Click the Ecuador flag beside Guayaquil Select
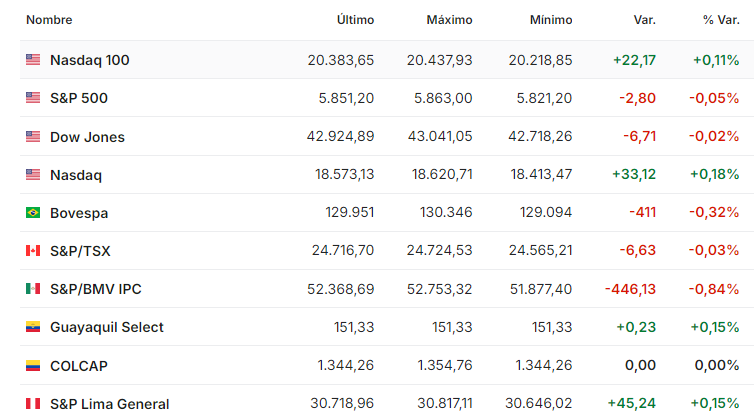The height and width of the screenshot is (418, 754). coord(33,327)
